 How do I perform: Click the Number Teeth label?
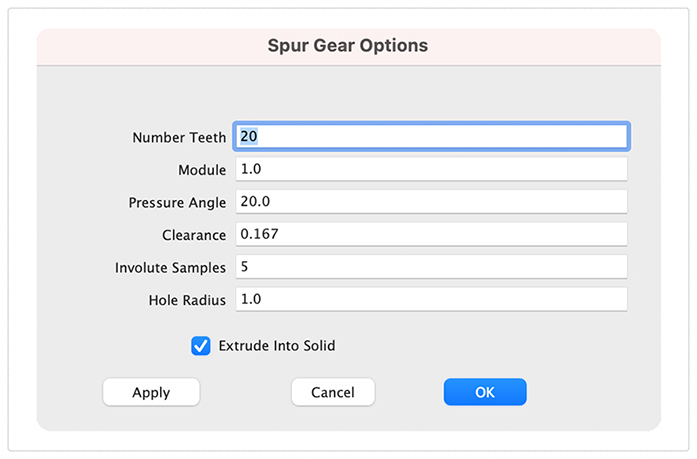pos(179,137)
